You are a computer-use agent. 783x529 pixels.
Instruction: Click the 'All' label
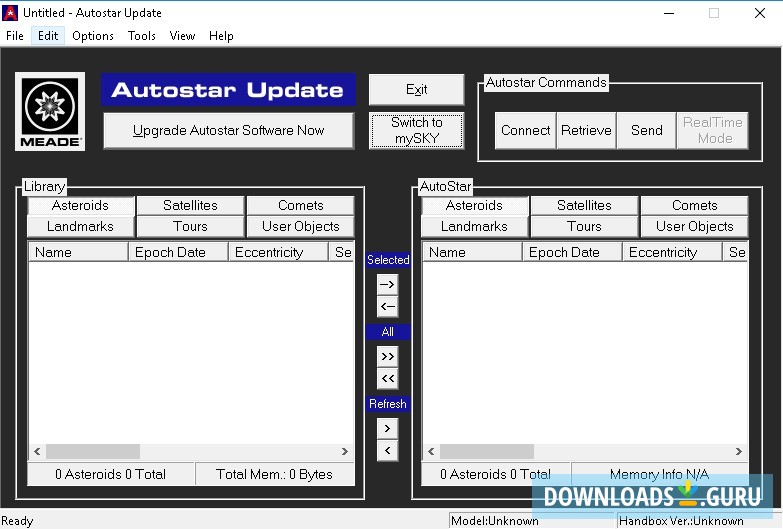tap(388, 332)
